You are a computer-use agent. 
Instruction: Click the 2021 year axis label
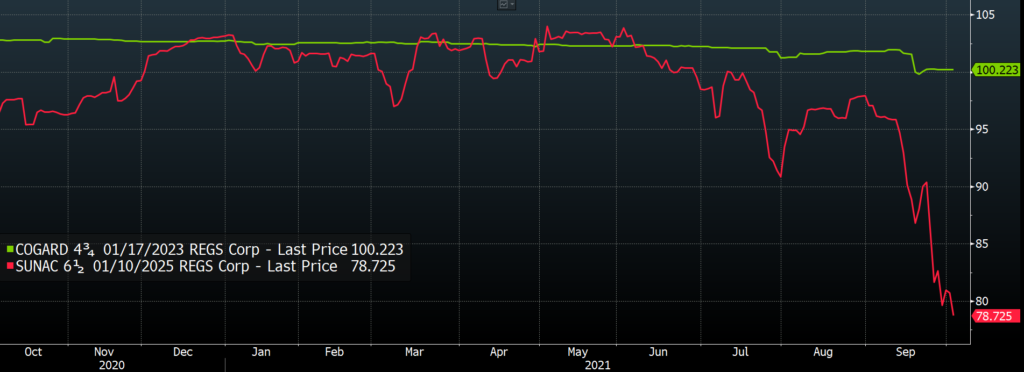click(x=598, y=365)
